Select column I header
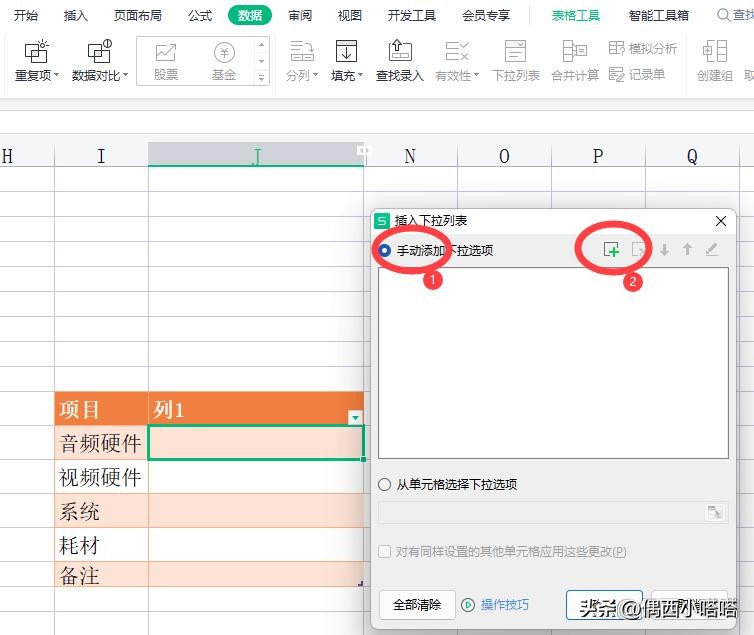The height and width of the screenshot is (635, 754). pos(101,155)
